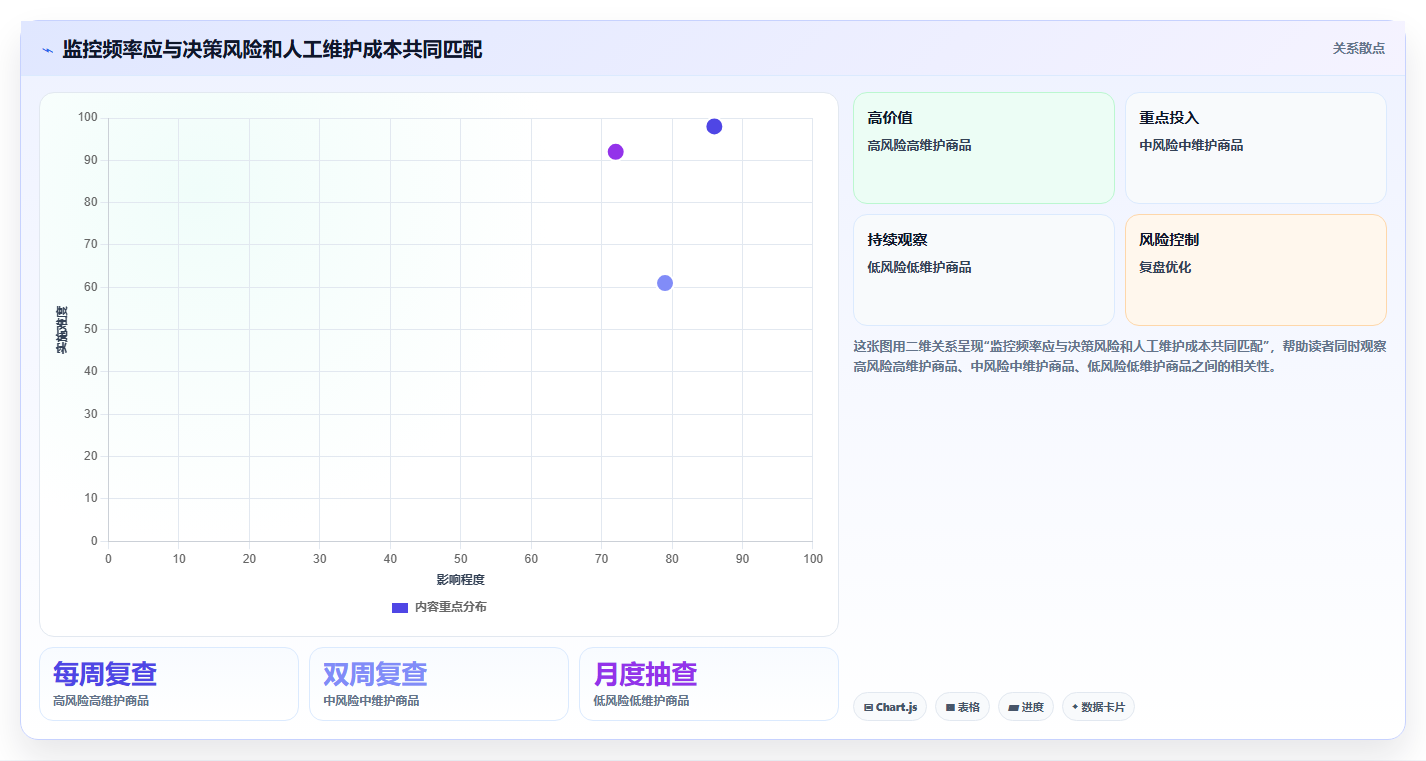Click 中风险中维护商品 in 重点投入 card
1426x761 pixels.
[x=1191, y=145]
